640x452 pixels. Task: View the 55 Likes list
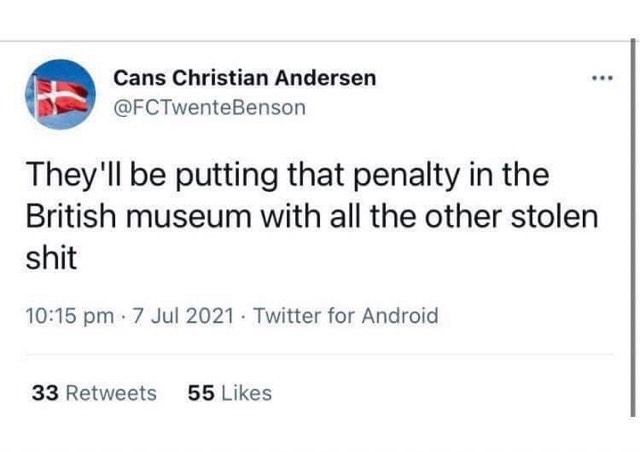pos(230,393)
